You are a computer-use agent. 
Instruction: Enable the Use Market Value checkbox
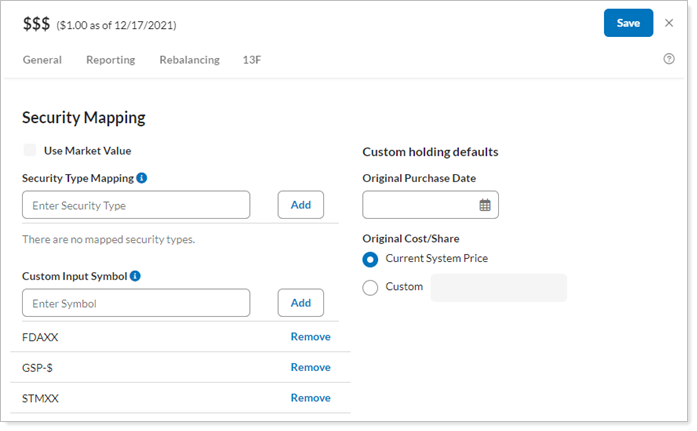click(30, 151)
